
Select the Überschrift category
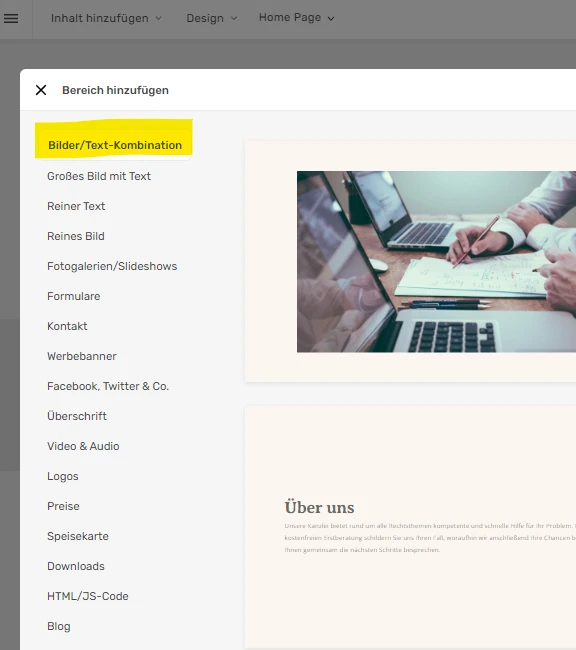[77, 416]
